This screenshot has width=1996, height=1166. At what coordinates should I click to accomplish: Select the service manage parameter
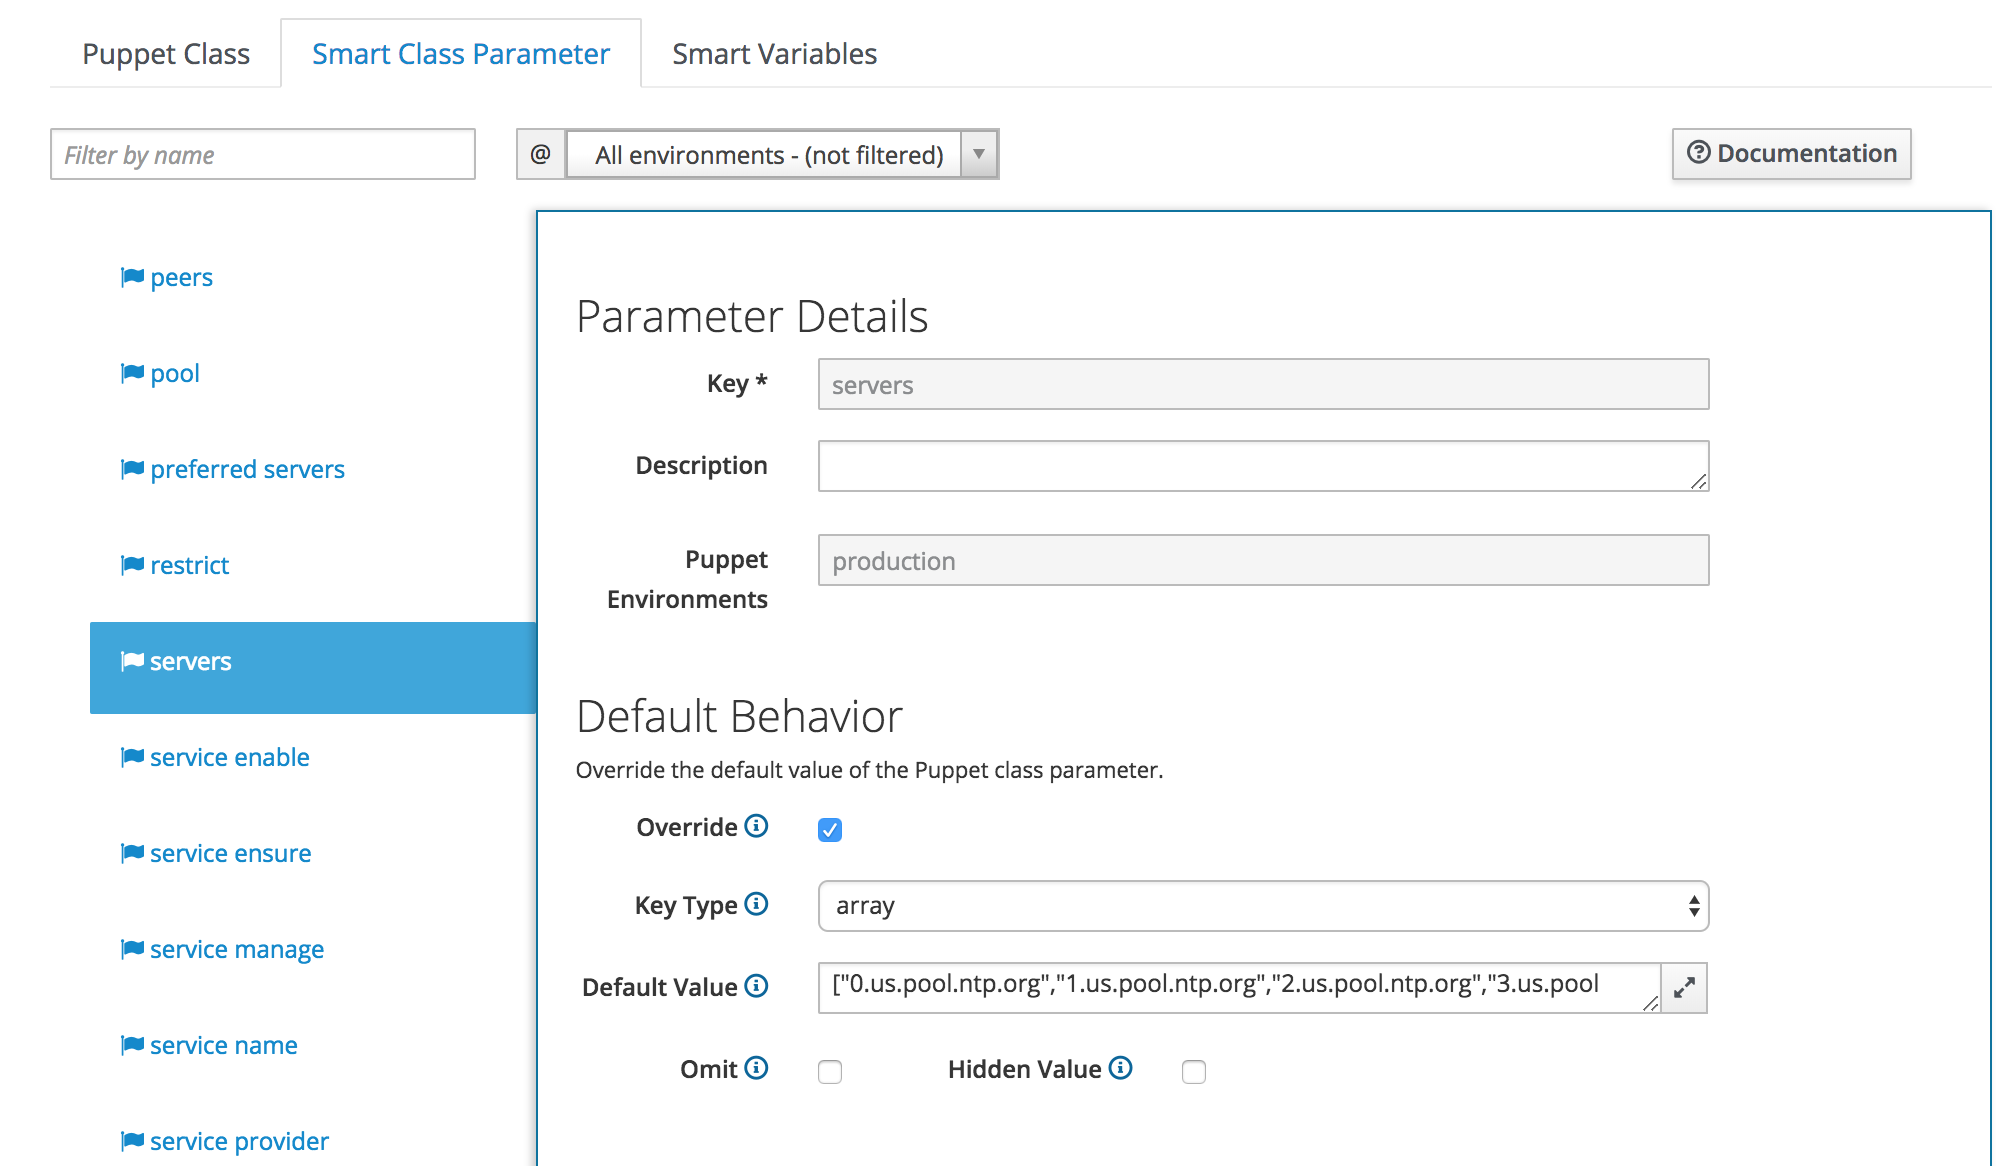[x=236, y=949]
